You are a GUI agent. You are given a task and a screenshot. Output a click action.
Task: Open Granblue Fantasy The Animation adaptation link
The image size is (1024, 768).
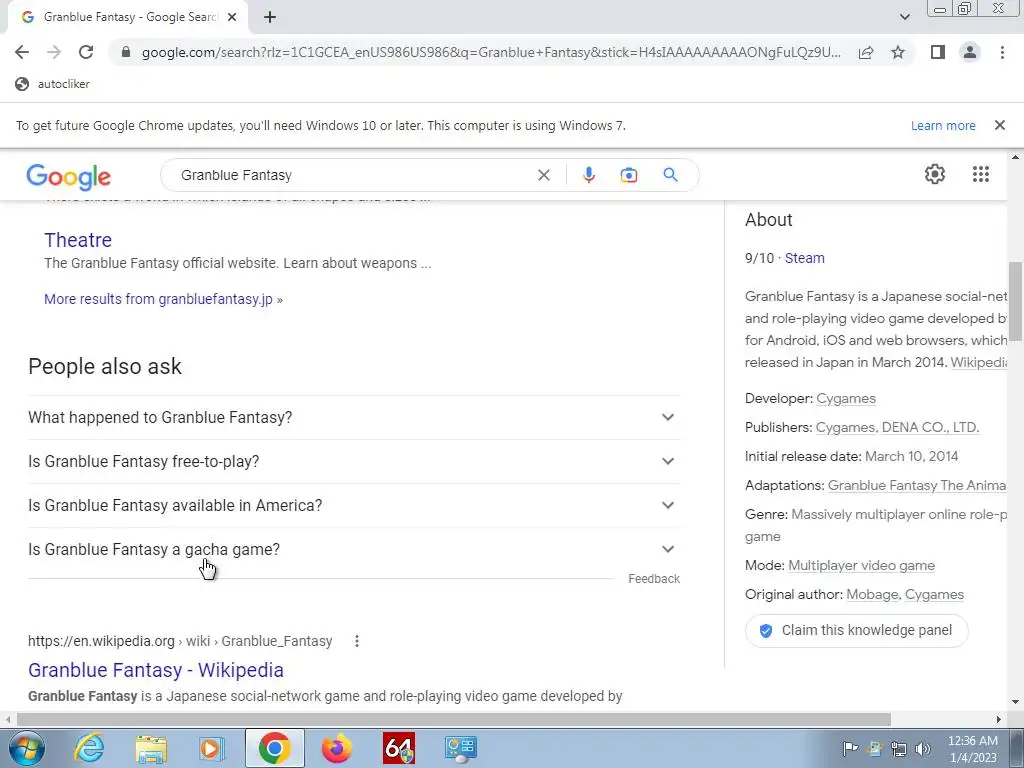pyautogui.click(x=917, y=485)
